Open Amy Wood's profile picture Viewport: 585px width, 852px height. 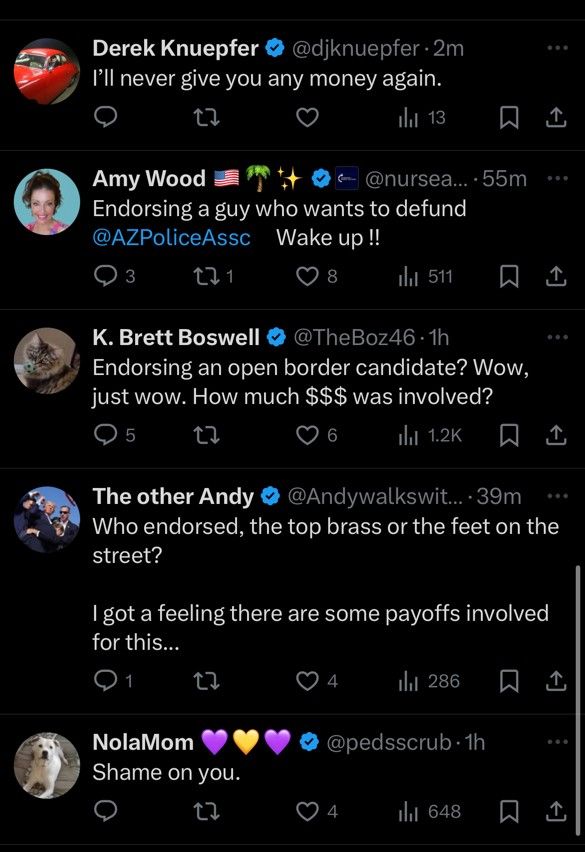(x=47, y=202)
